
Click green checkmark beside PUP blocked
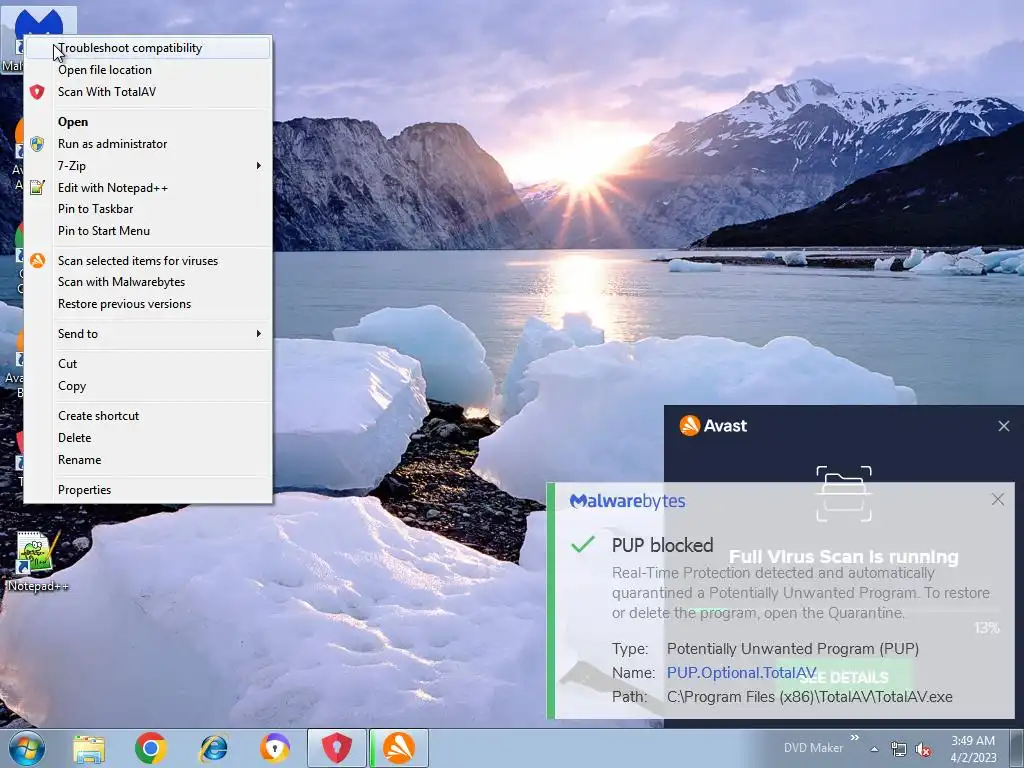(x=583, y=544)
